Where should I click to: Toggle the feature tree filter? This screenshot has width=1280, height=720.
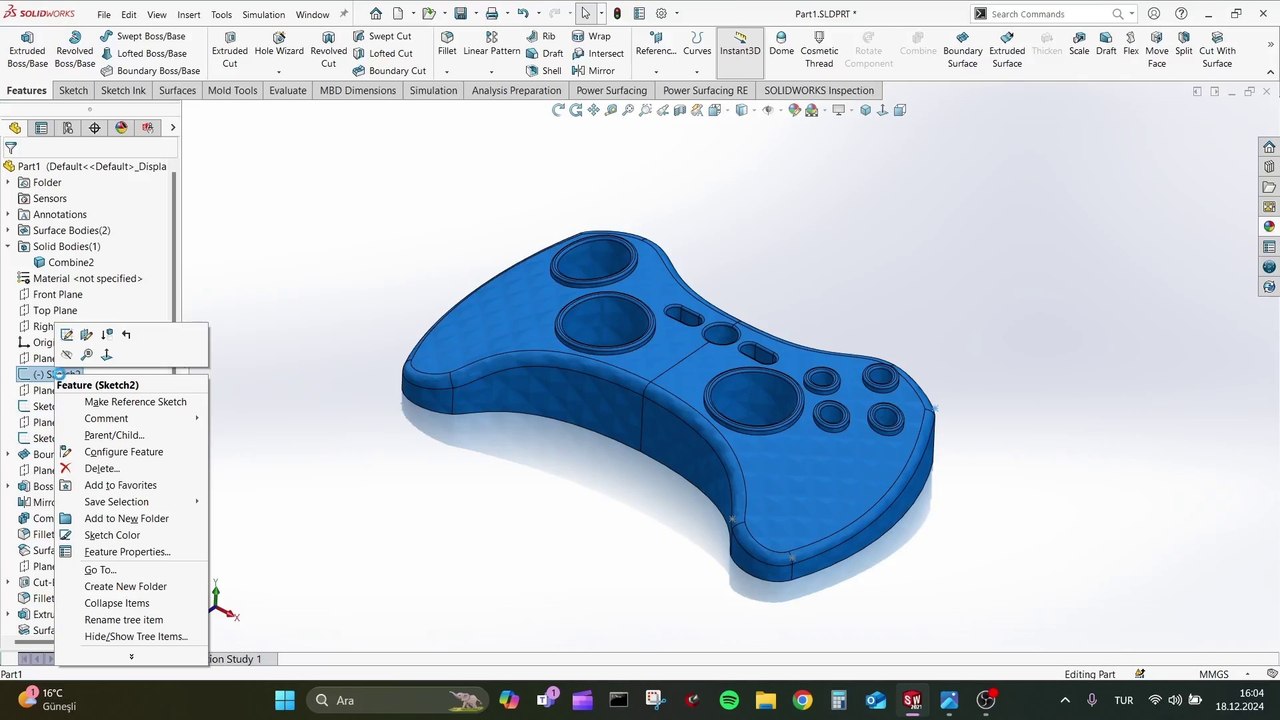click(11, 148)
